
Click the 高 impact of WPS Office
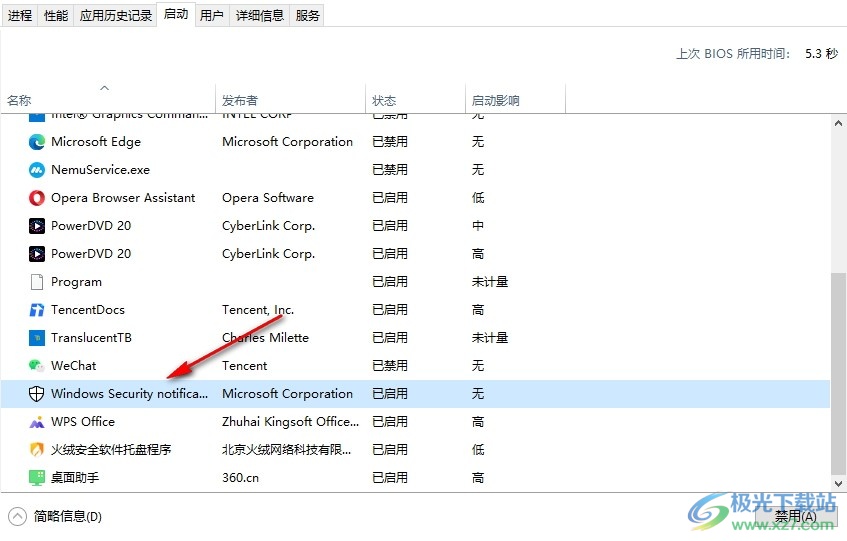(x=478, y=422)
